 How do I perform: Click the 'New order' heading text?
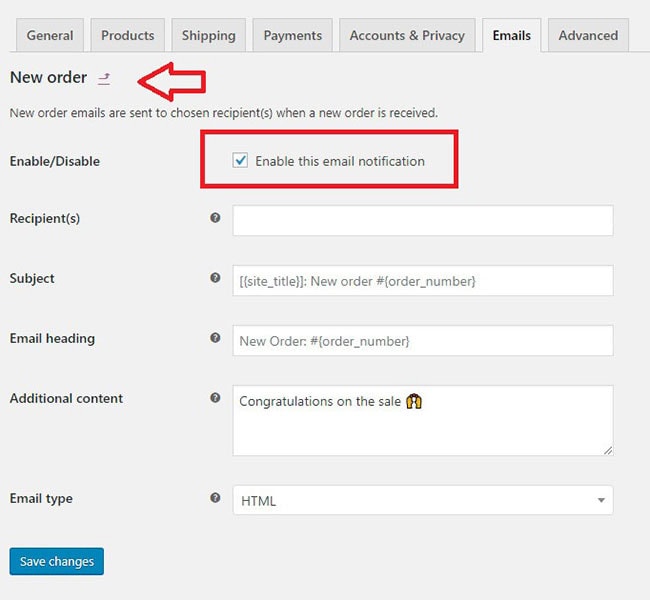tap(49, 78)
